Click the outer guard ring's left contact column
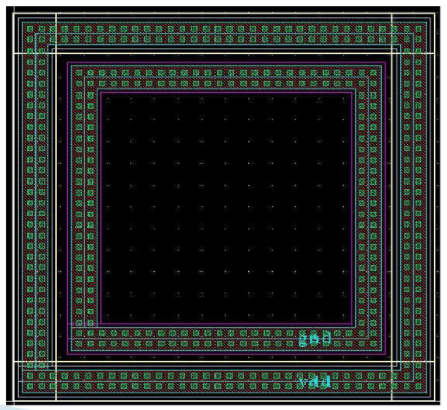This screenshot has height=410, width=447. (x=36, y=208)
